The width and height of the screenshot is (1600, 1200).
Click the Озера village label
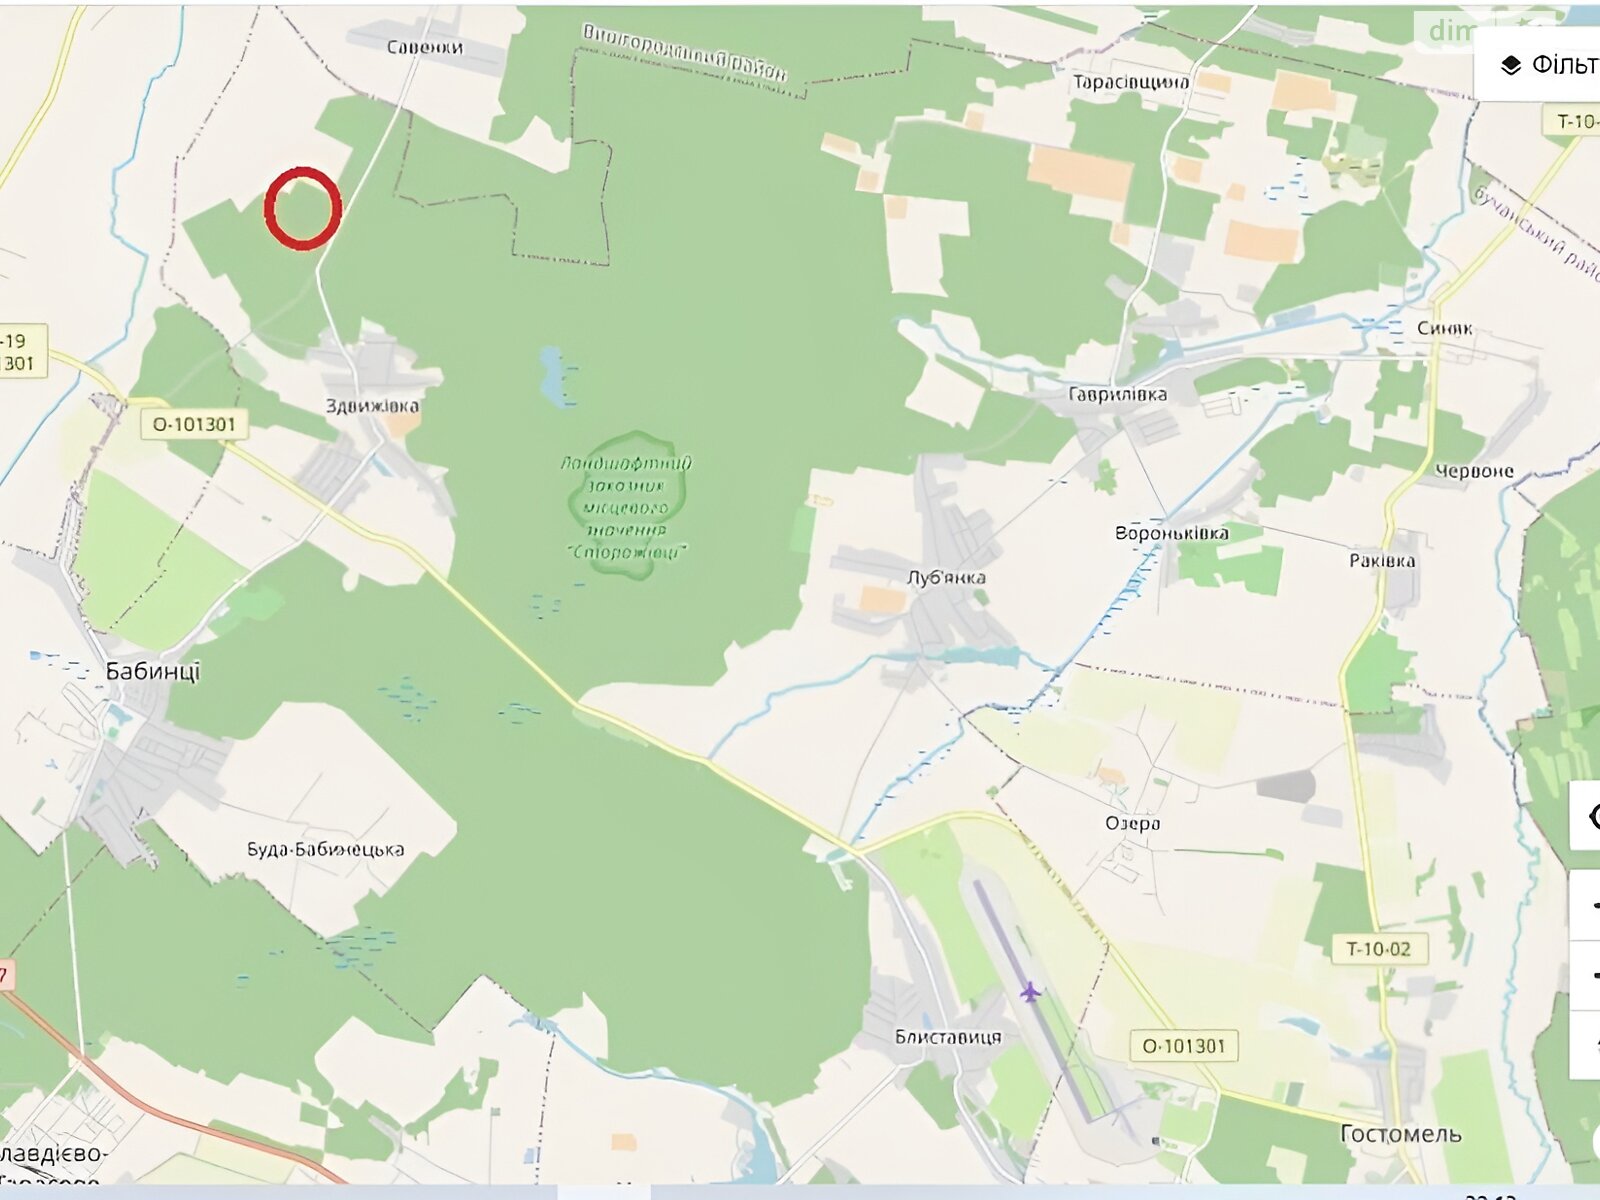pyautogui.click(x=1133, y=823)
